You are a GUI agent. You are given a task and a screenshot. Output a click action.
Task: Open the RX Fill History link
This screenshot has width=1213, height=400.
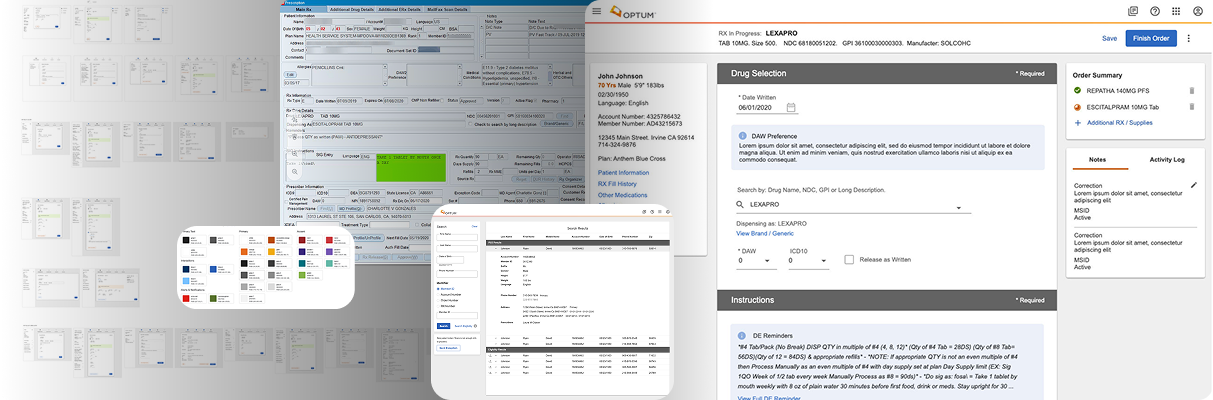point(617,184)
